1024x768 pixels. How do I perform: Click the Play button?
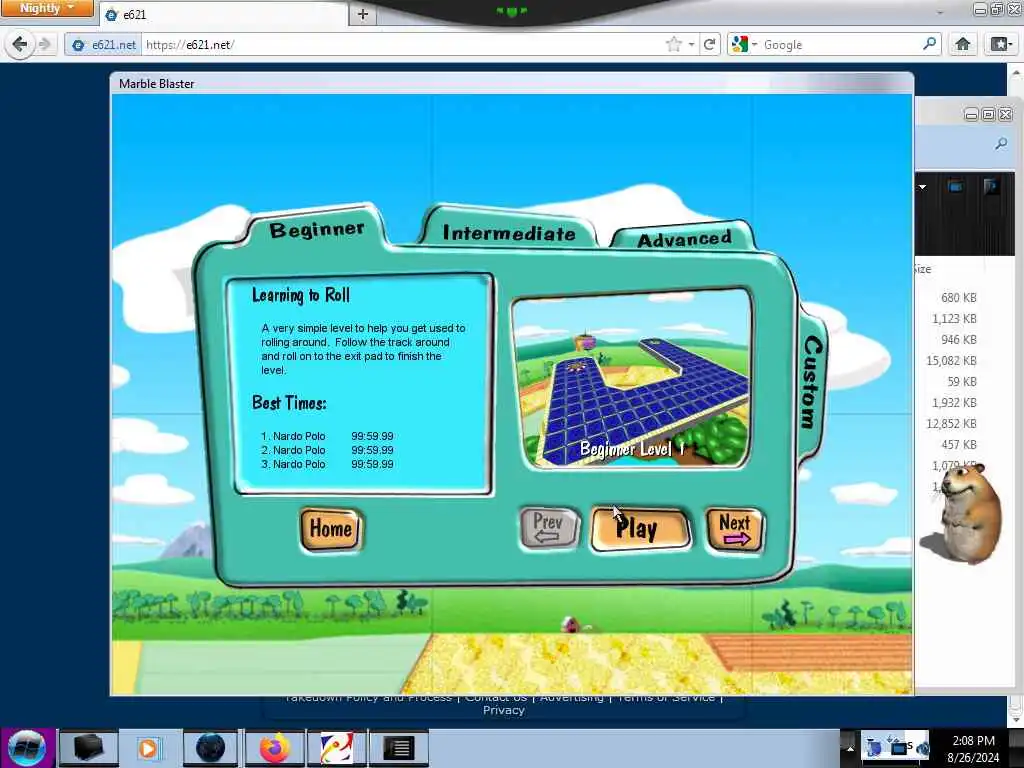coord(640,529)
